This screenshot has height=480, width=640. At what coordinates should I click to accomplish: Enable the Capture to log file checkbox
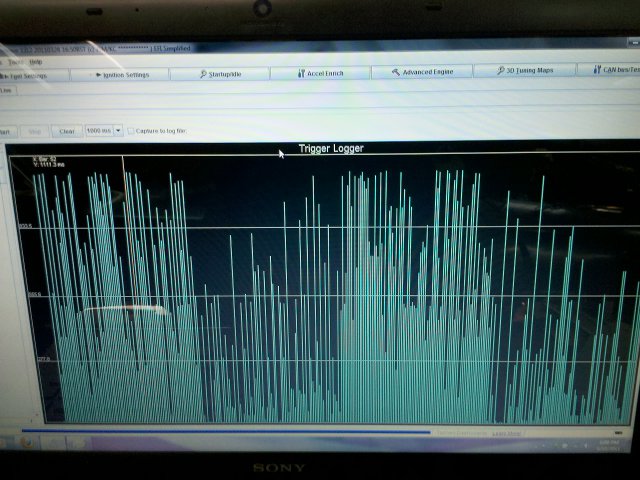pyautogui.click(x=132, y=131)
